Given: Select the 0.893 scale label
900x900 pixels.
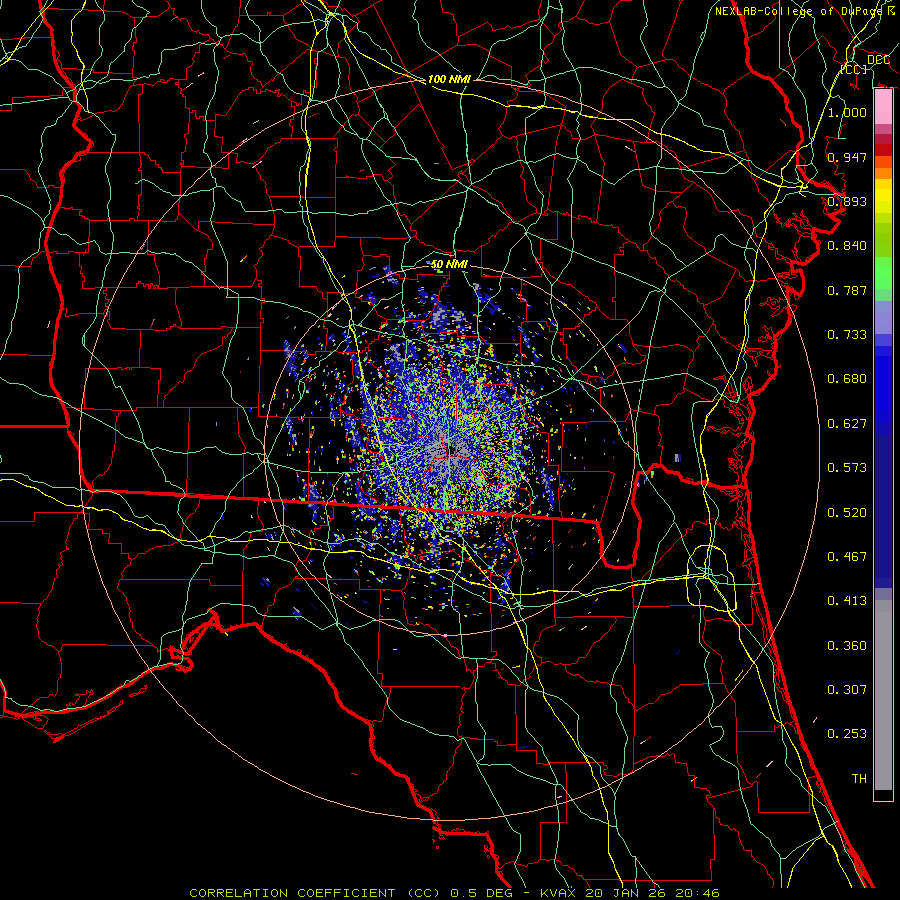Looking at the screenshot, I should tap(847, 201).
